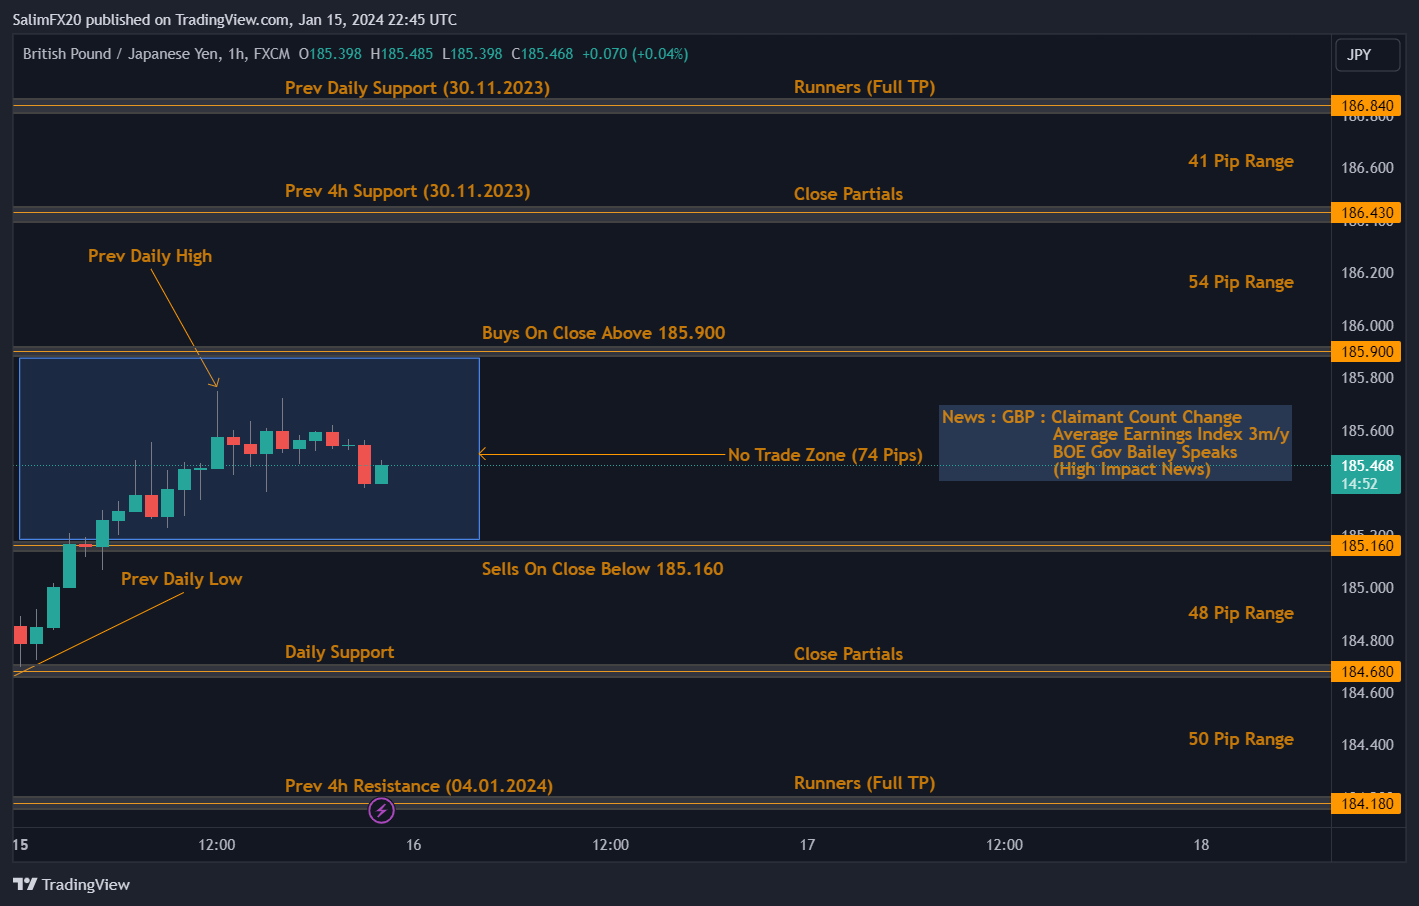
Task: Open the JPY currency selector
Action: (1366, 55)
